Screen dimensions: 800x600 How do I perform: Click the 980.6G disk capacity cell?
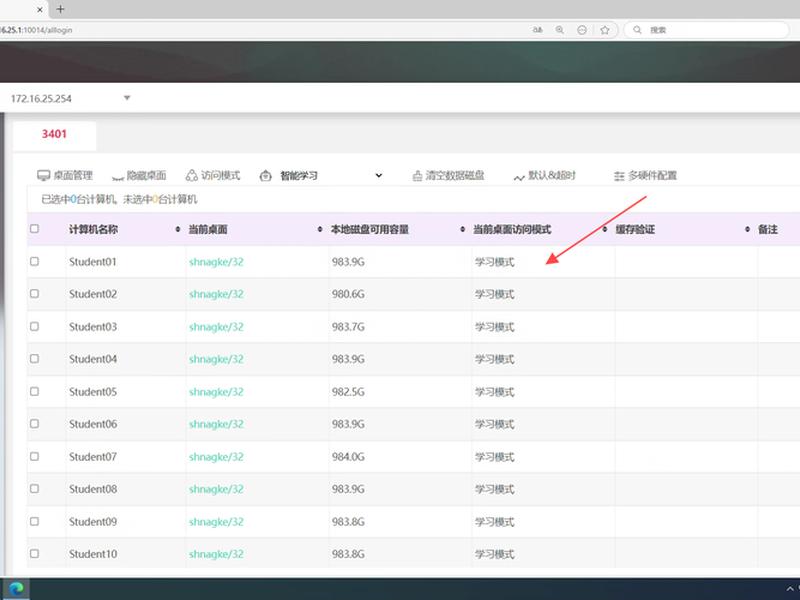tap(348, 294)
